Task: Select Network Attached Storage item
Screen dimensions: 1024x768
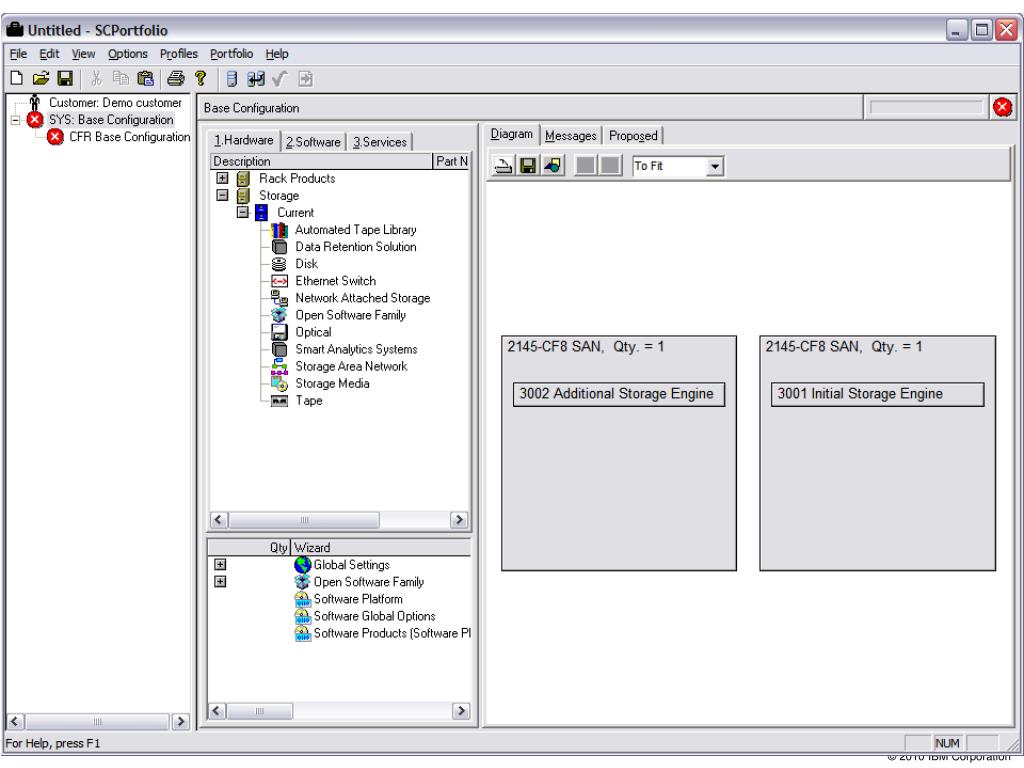Action: tap(362, 298)
